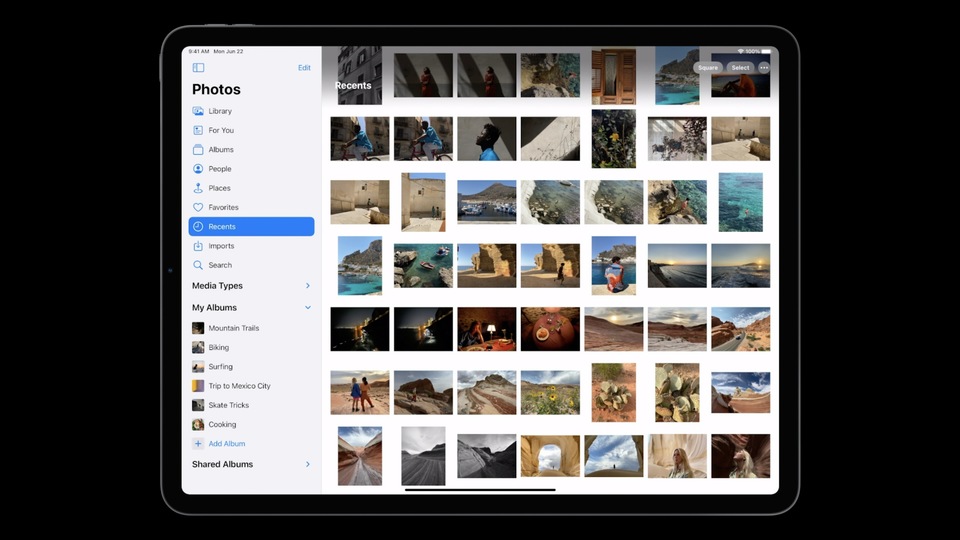Screen dimensions: 960x540
Task: Click the Surfing album thumbnail icon
Action: tap(198, 367)
